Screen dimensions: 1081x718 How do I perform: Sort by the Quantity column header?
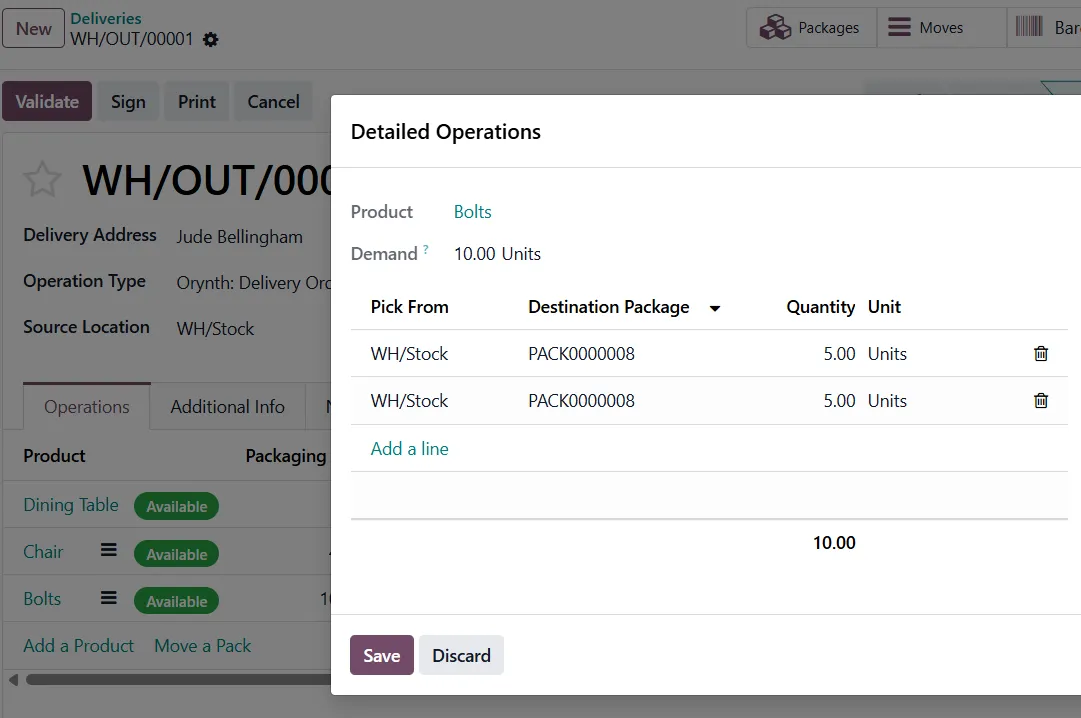[x=820, y=307]
